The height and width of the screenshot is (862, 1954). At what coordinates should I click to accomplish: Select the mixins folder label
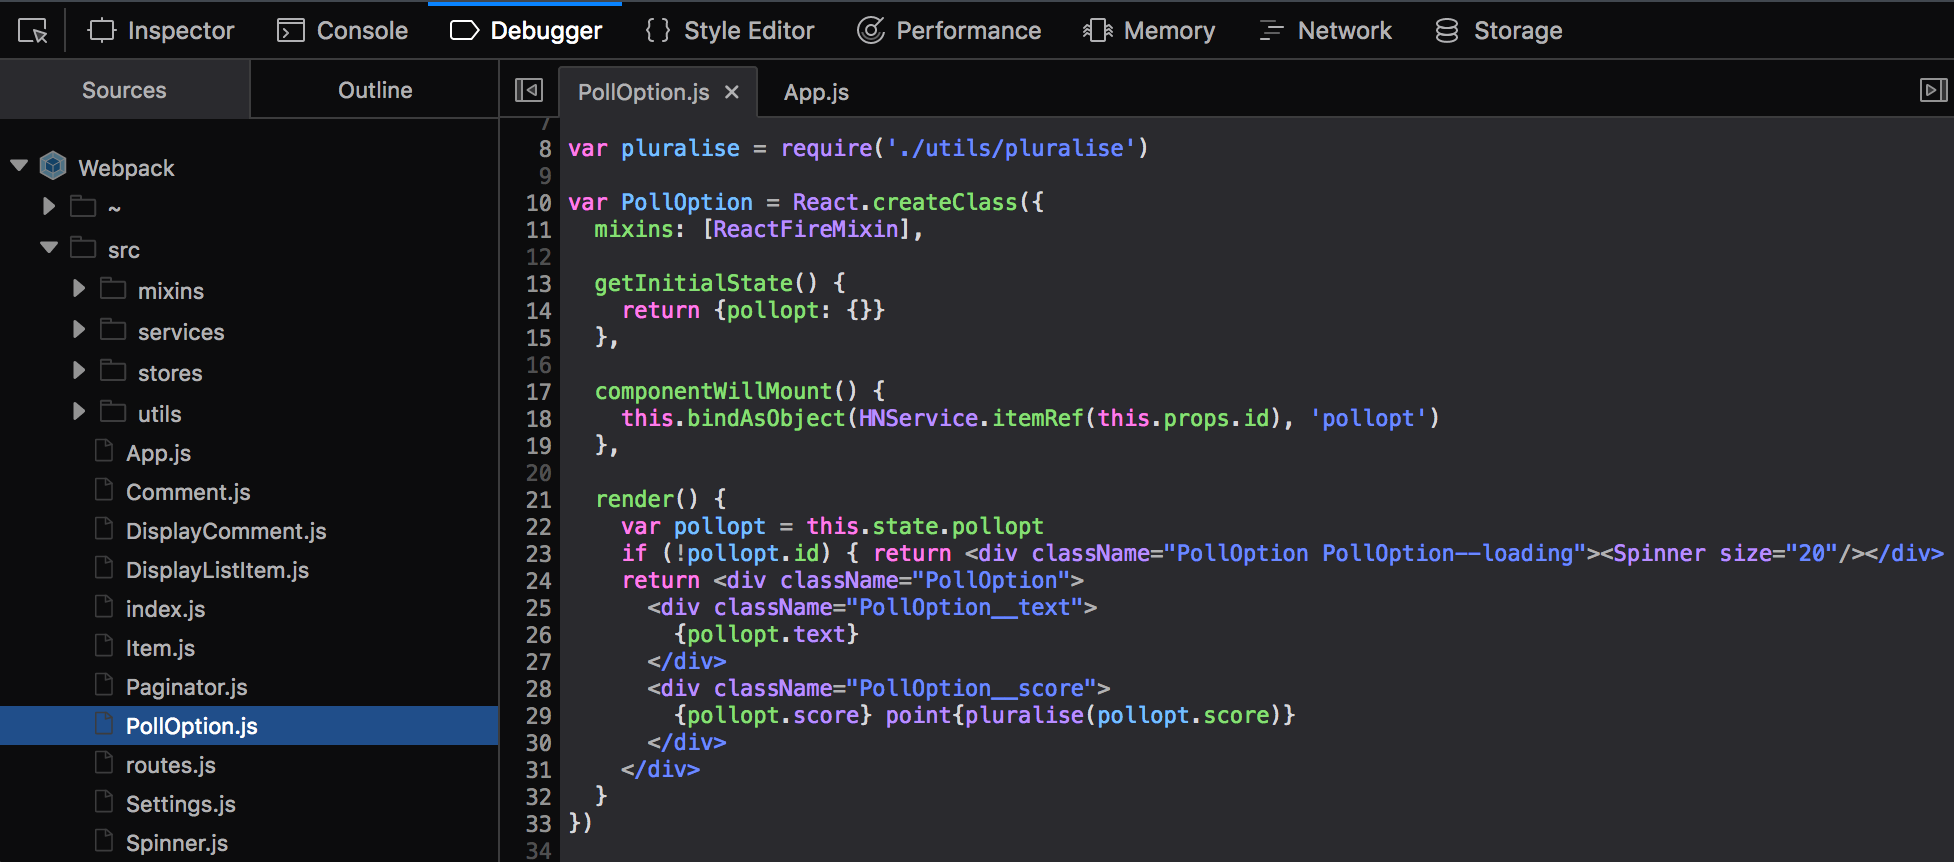170,291
